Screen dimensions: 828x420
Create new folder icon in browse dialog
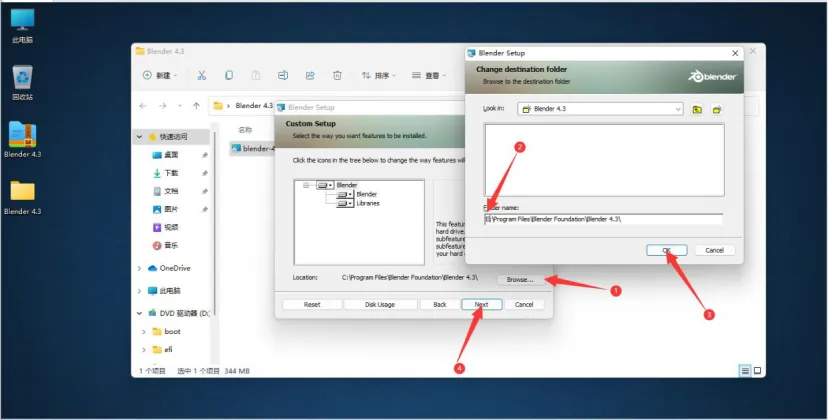point(717,109)
